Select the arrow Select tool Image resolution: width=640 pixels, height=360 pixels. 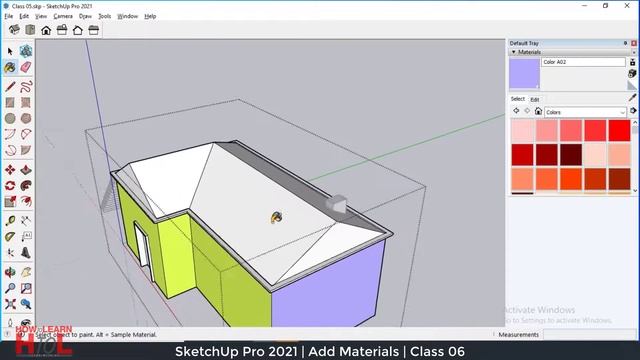click(x=10, y=51)
